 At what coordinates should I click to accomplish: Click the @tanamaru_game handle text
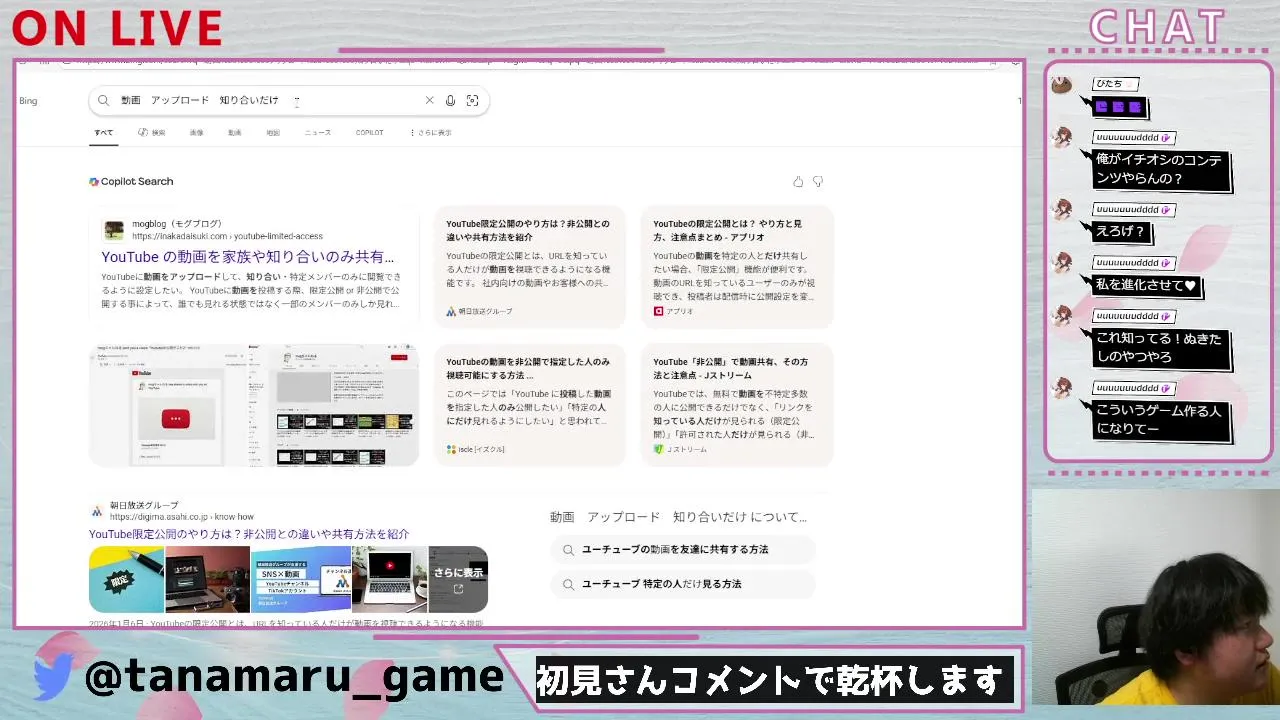(x=294, y=678)
